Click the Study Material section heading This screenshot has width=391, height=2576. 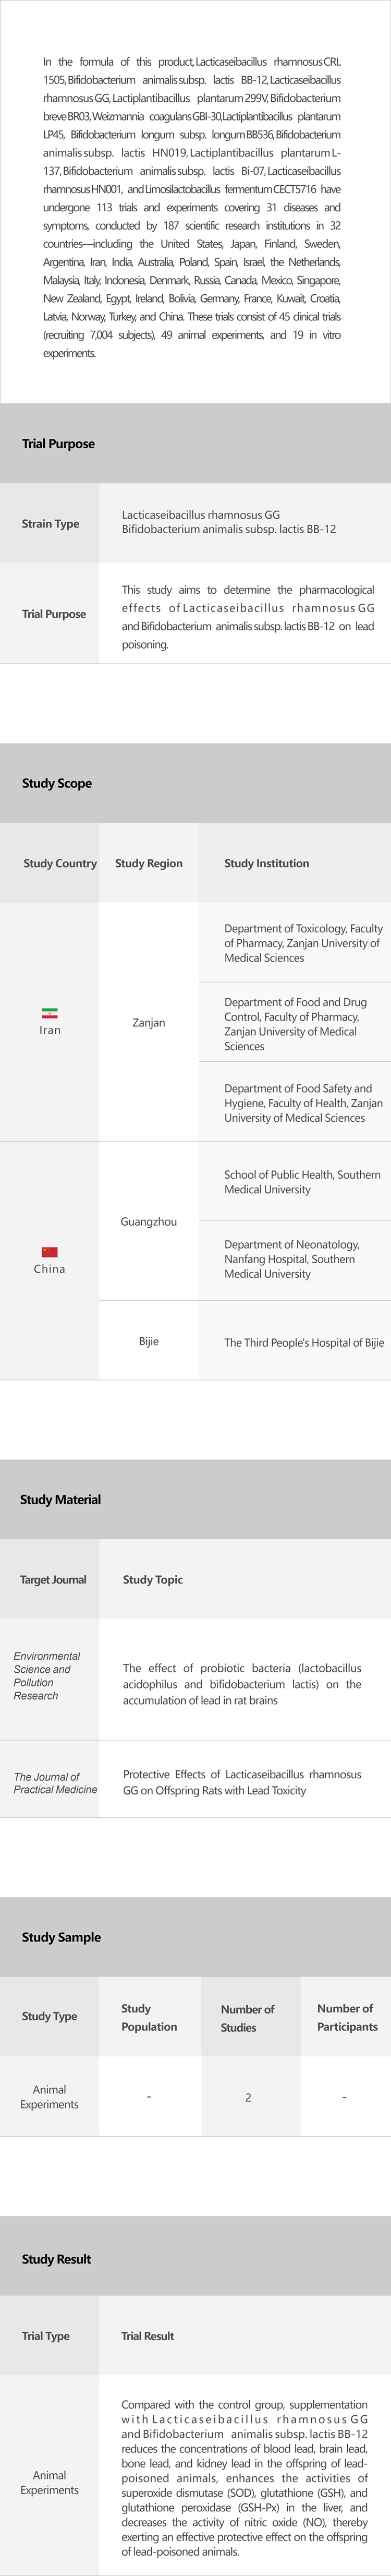tap(60, 1499)
